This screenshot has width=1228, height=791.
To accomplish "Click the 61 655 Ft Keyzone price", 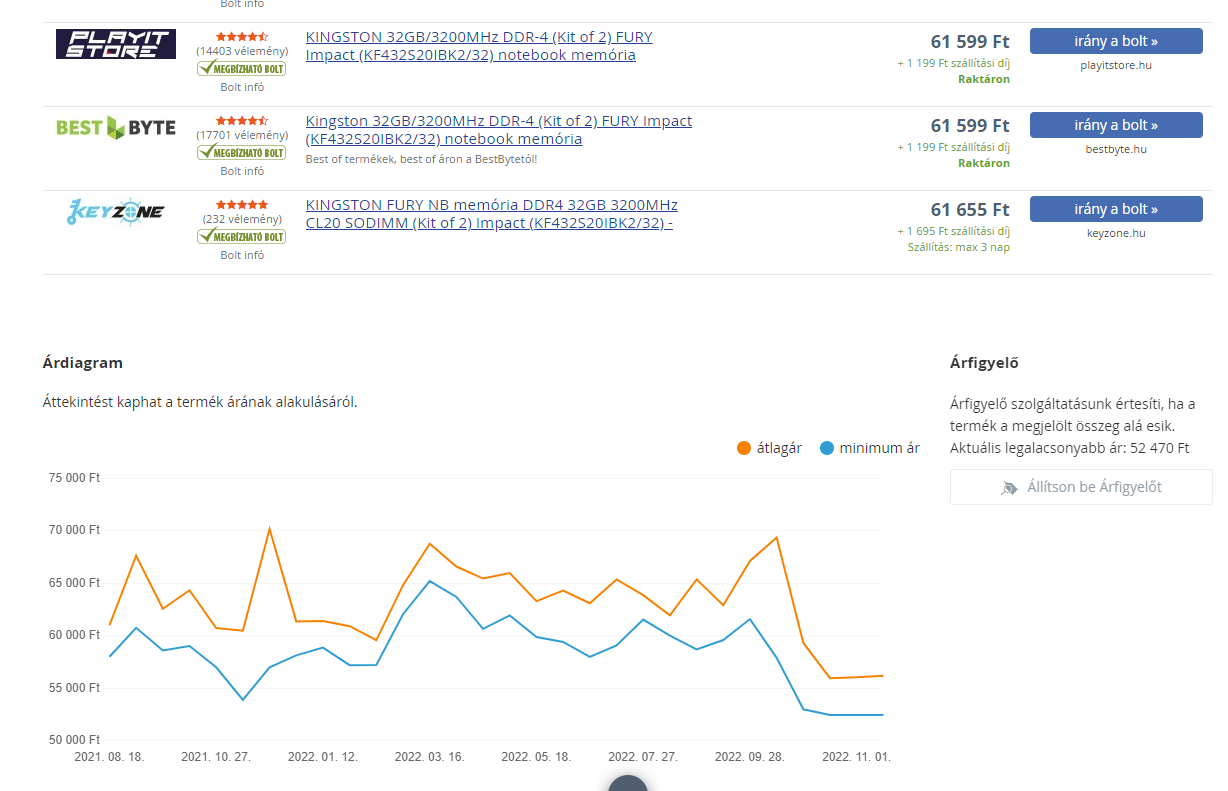I will tap(970, 210).
